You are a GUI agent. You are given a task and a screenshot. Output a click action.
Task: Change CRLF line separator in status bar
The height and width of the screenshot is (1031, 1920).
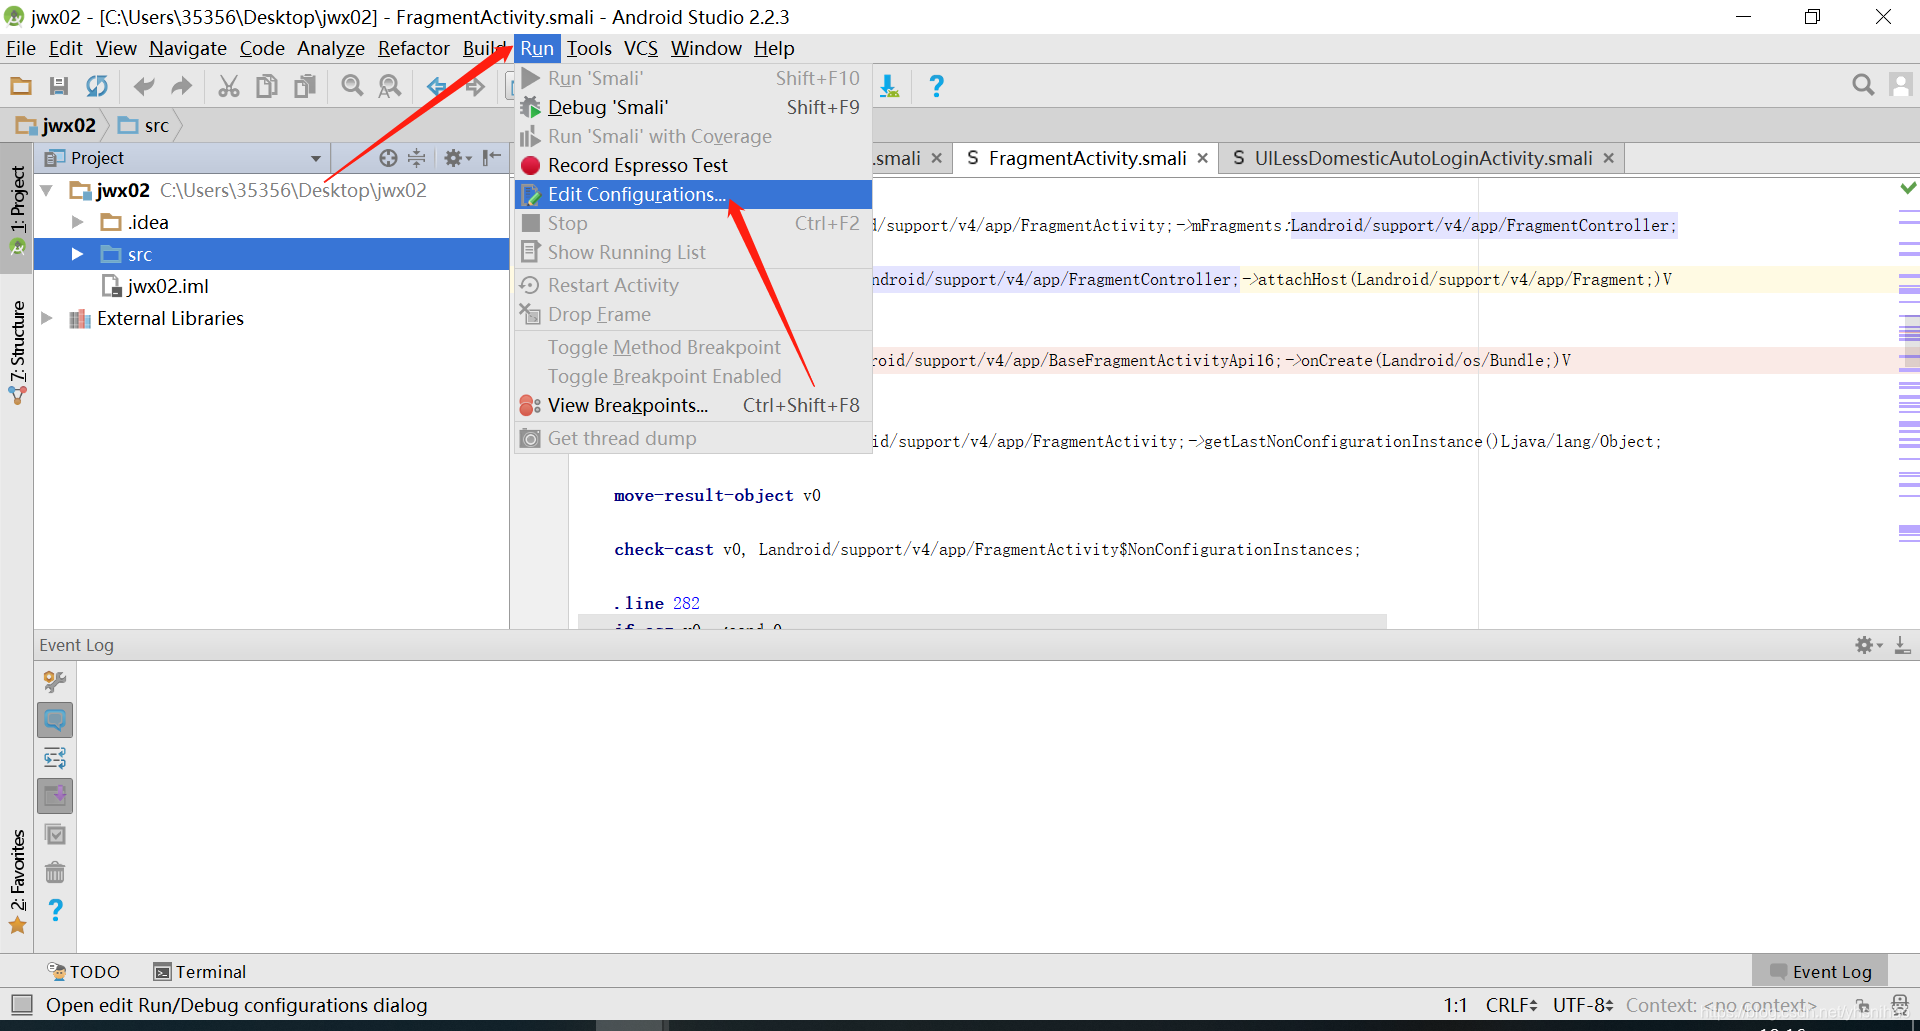tap(1511, 1005)
